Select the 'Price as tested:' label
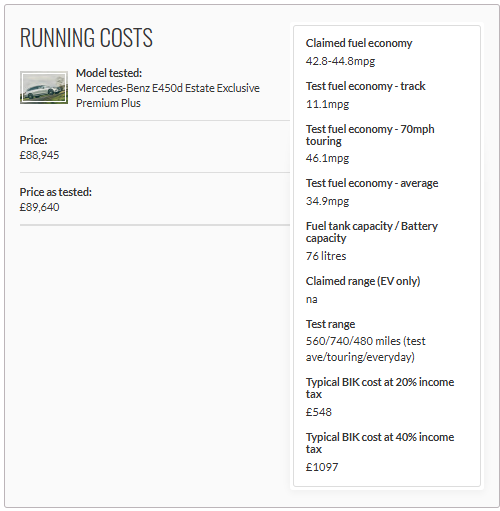500x511 pixels. (56, 192)
